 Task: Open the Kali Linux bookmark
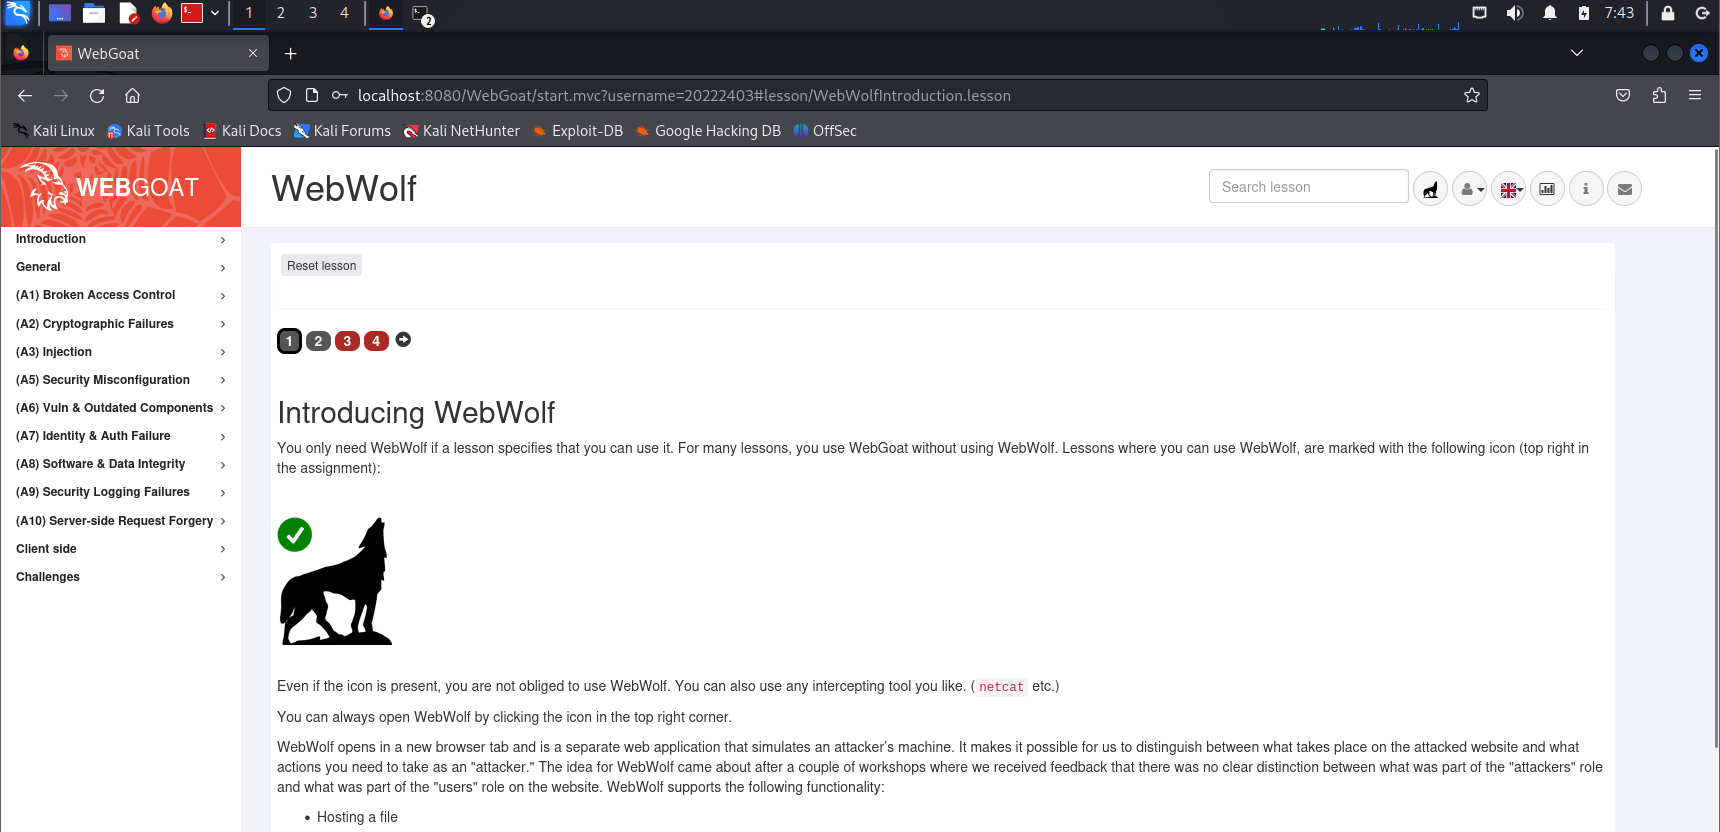pos(54,131)
